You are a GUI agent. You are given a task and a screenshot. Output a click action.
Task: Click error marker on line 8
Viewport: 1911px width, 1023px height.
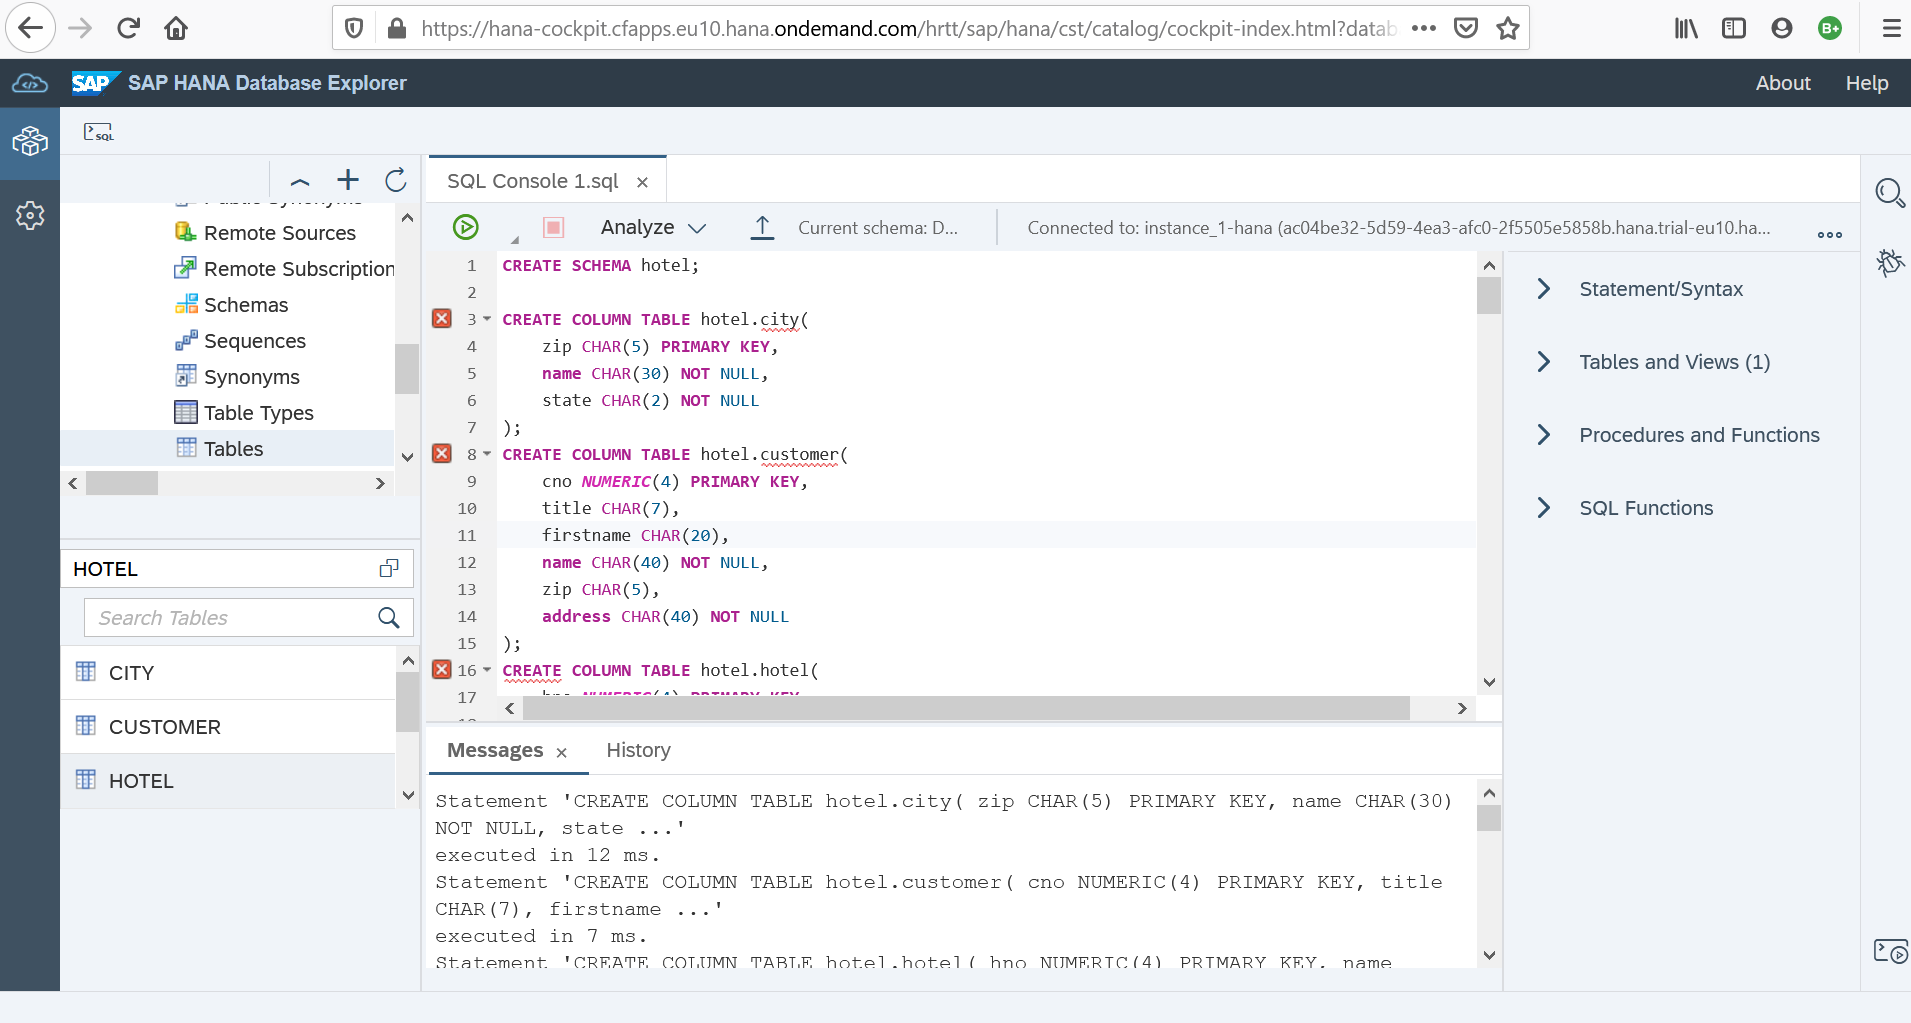(442, 454)
